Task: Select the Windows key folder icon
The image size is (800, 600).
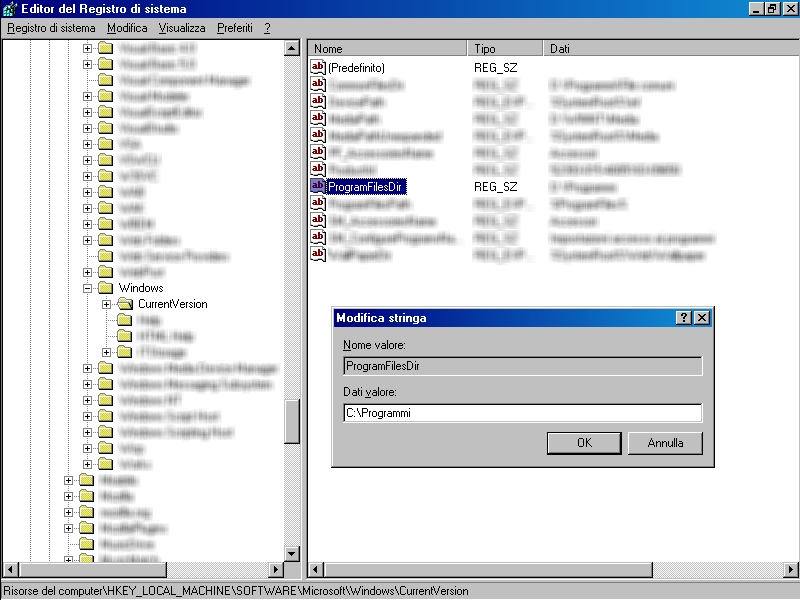Action: (105, 288)
